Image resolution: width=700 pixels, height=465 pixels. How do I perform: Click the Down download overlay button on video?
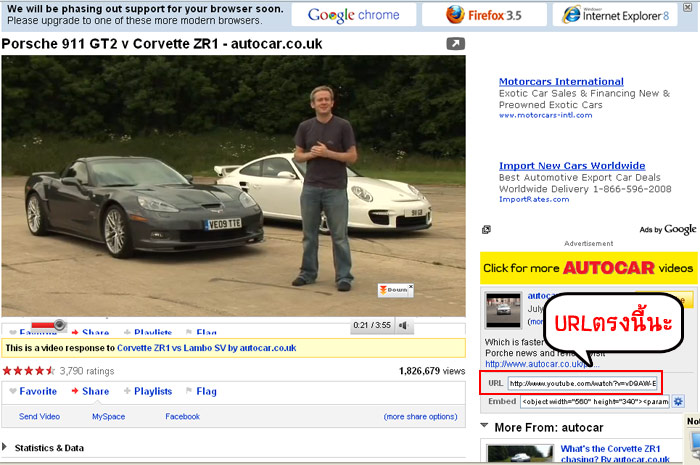(x=393, y=290)
